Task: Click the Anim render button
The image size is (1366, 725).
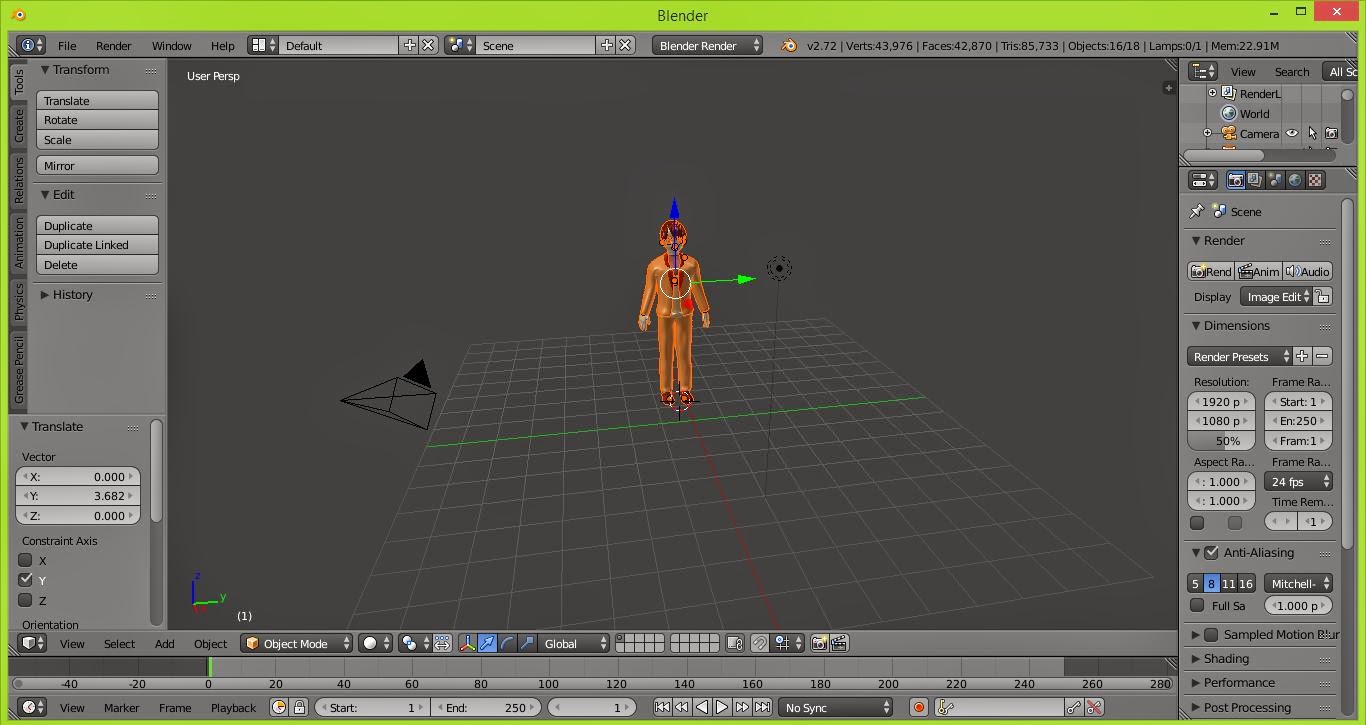Action: 1258,271
